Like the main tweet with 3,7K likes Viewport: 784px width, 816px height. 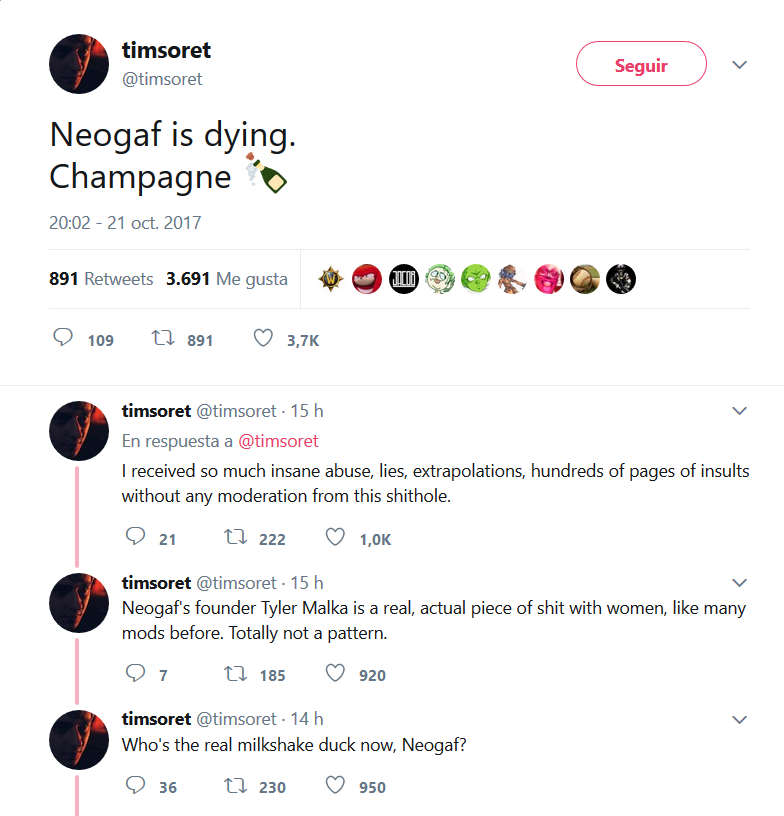coord(263,339)
